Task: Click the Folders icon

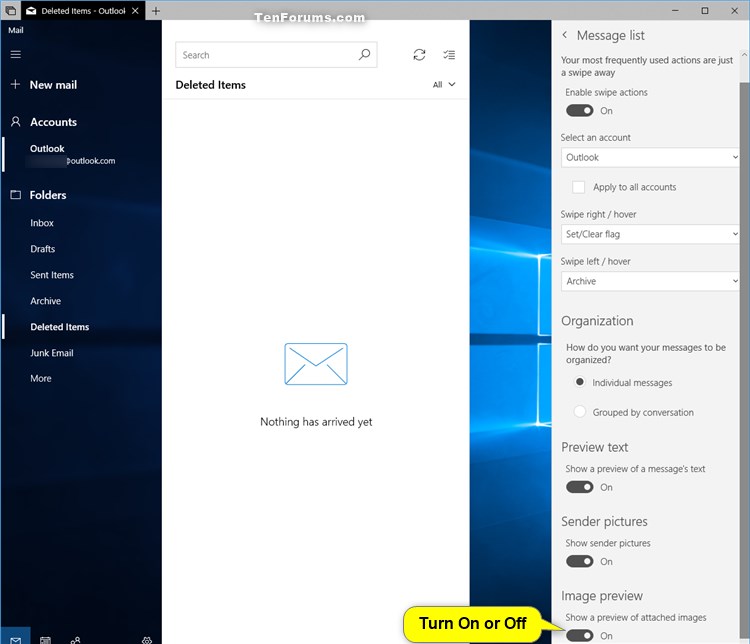Action: 15,195
